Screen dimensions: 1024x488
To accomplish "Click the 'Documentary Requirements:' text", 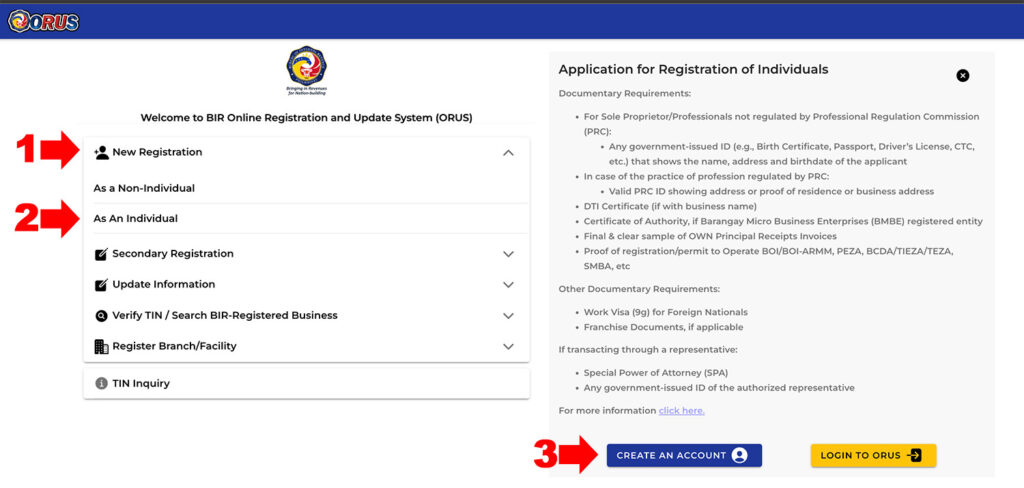I will (x=624, y=93).
